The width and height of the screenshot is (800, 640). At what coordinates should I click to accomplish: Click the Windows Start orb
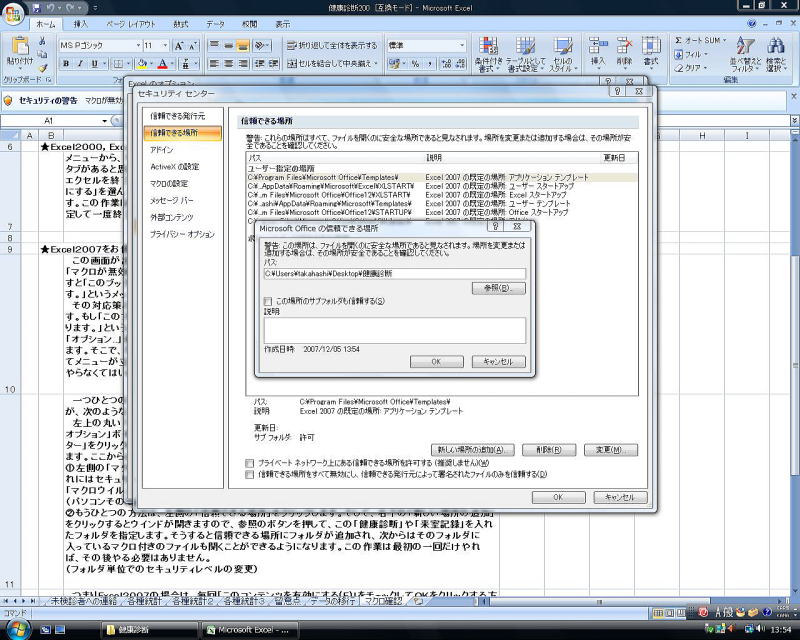[17, 628]
